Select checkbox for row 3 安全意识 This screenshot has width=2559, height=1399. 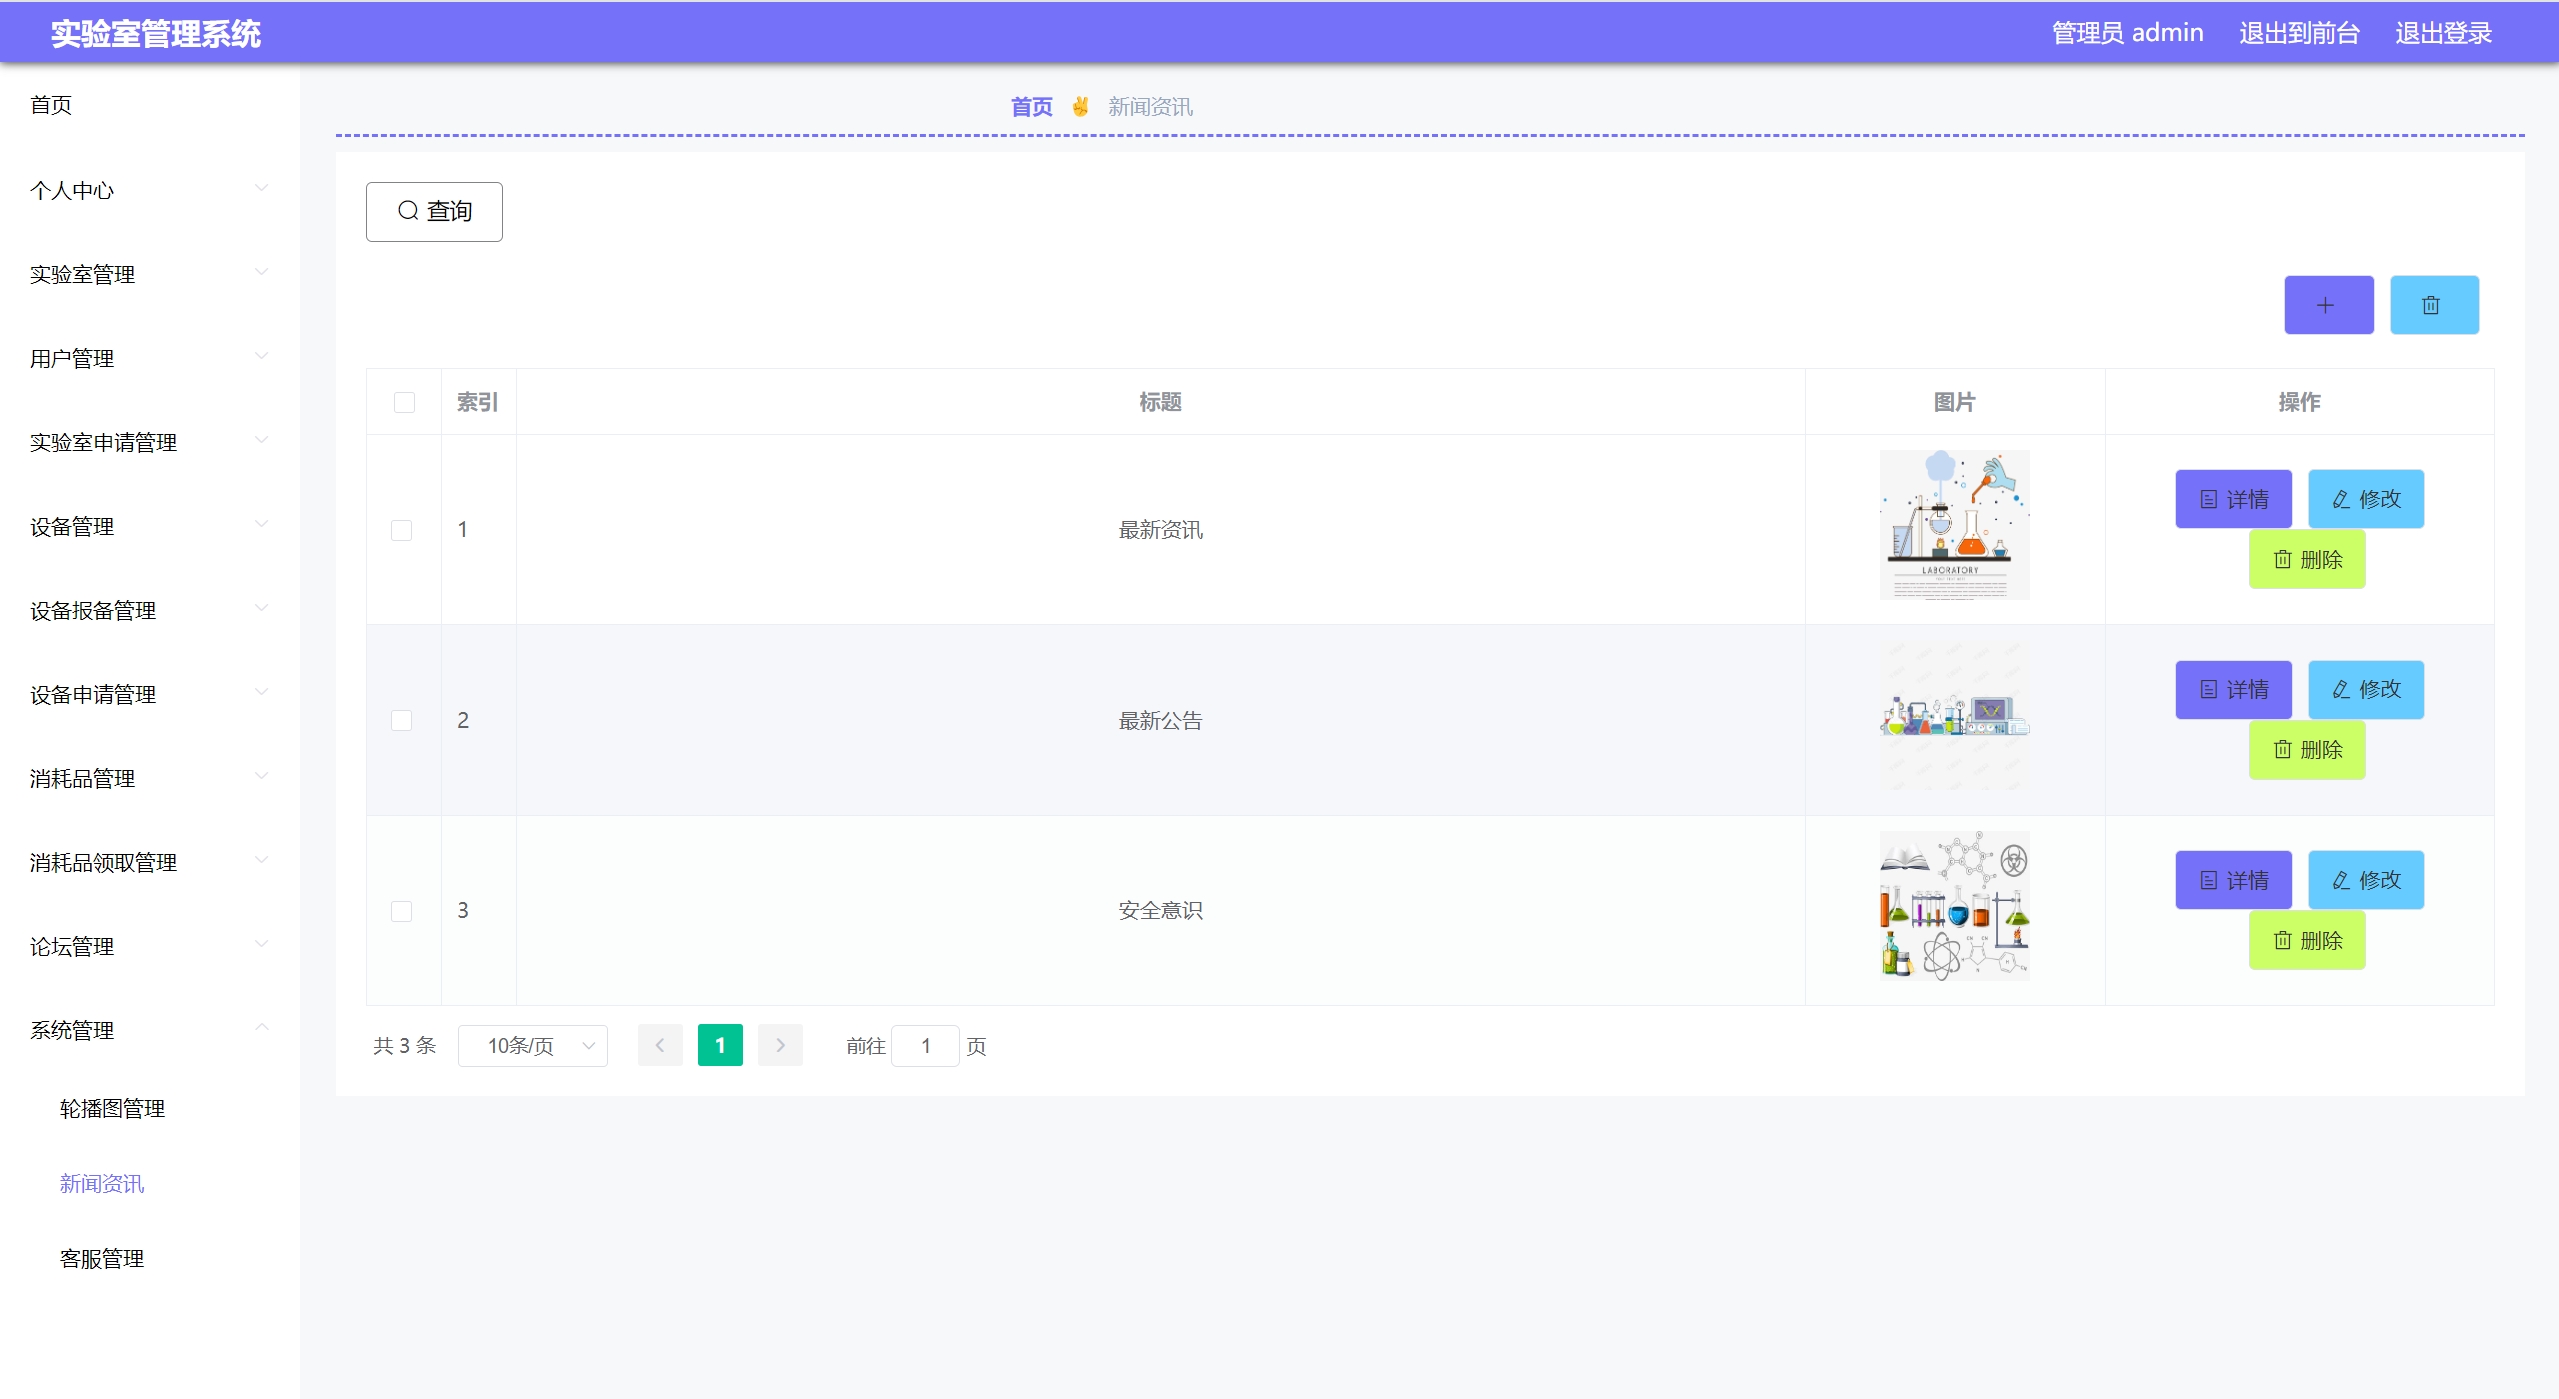(x=401, y=911)
